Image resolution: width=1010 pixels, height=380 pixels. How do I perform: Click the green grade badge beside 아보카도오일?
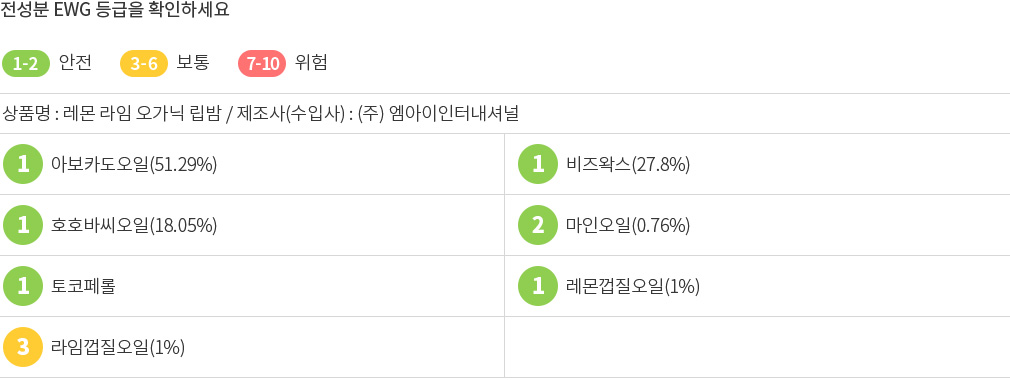click(x=23, y=164)
